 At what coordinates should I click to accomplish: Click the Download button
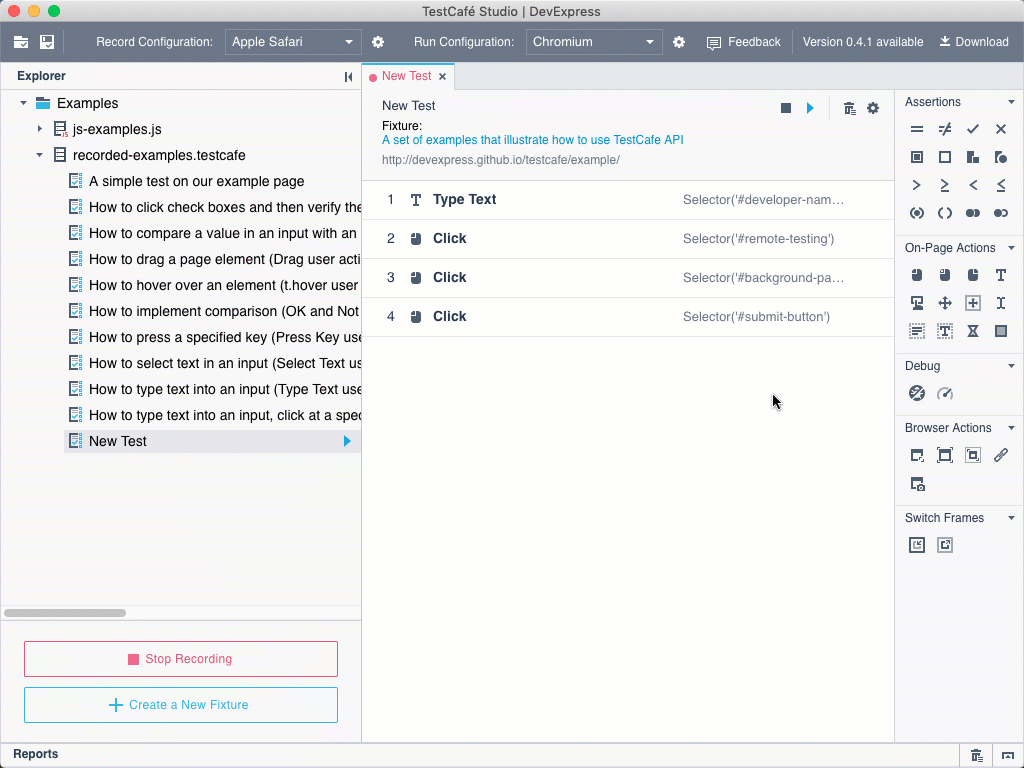point(974,42)
